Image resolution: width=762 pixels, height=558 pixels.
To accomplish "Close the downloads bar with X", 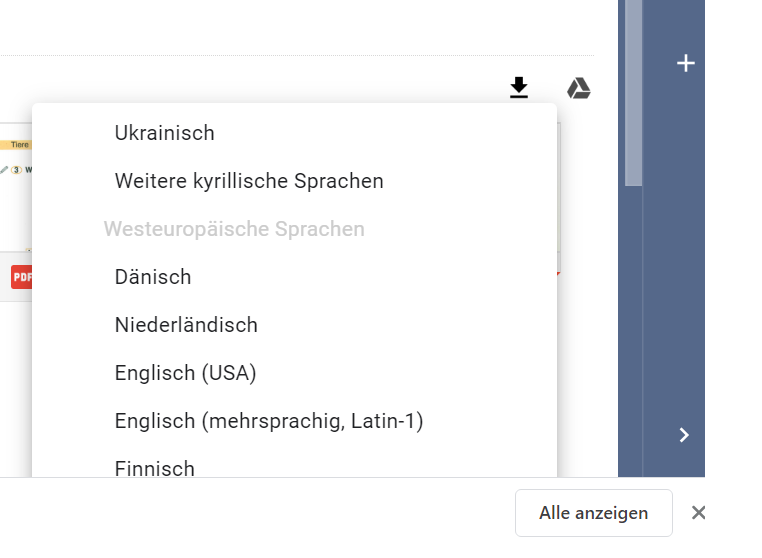I will [x=698, y=513].
